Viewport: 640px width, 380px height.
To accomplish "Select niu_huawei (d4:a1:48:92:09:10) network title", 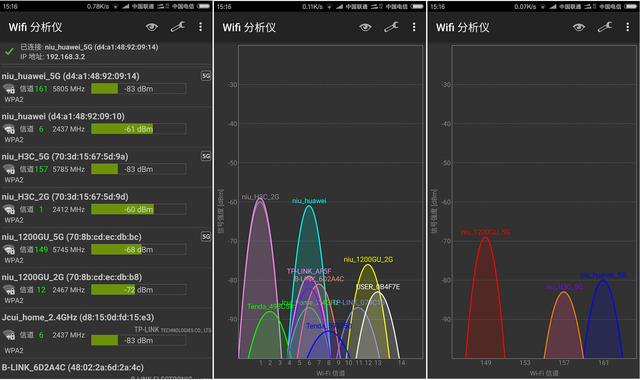I will (63, 116).
